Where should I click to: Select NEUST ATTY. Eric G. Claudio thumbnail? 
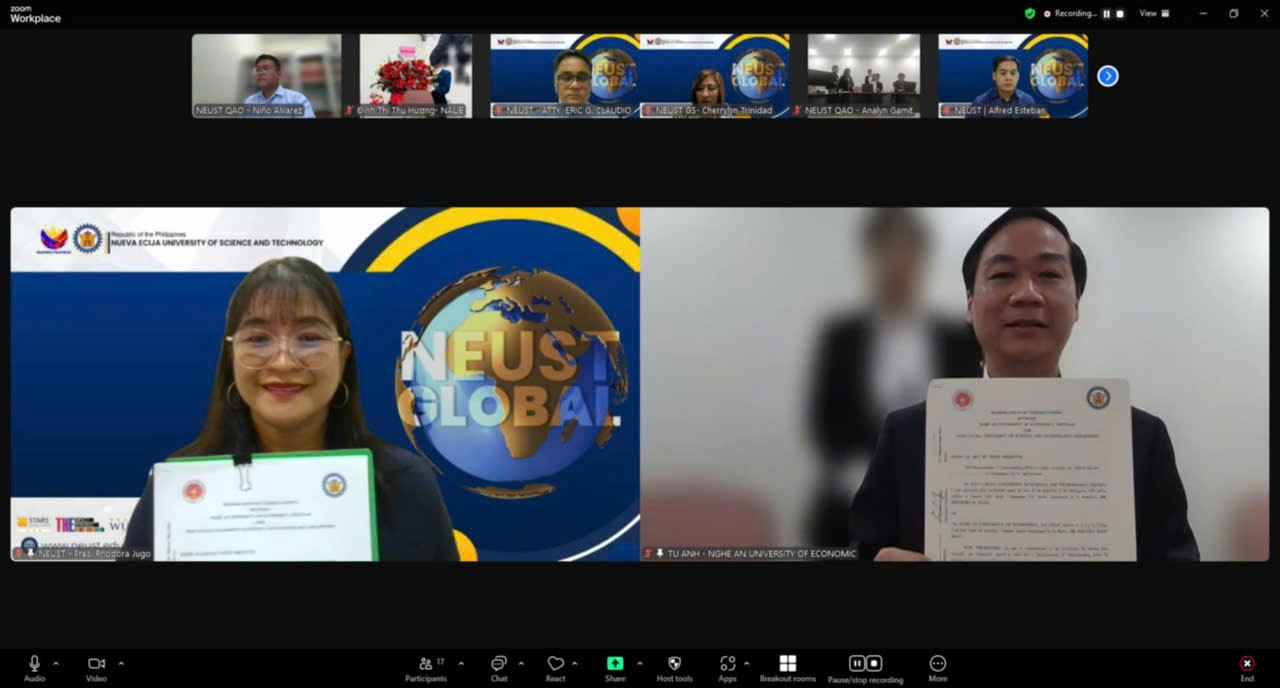coord(565,76)
